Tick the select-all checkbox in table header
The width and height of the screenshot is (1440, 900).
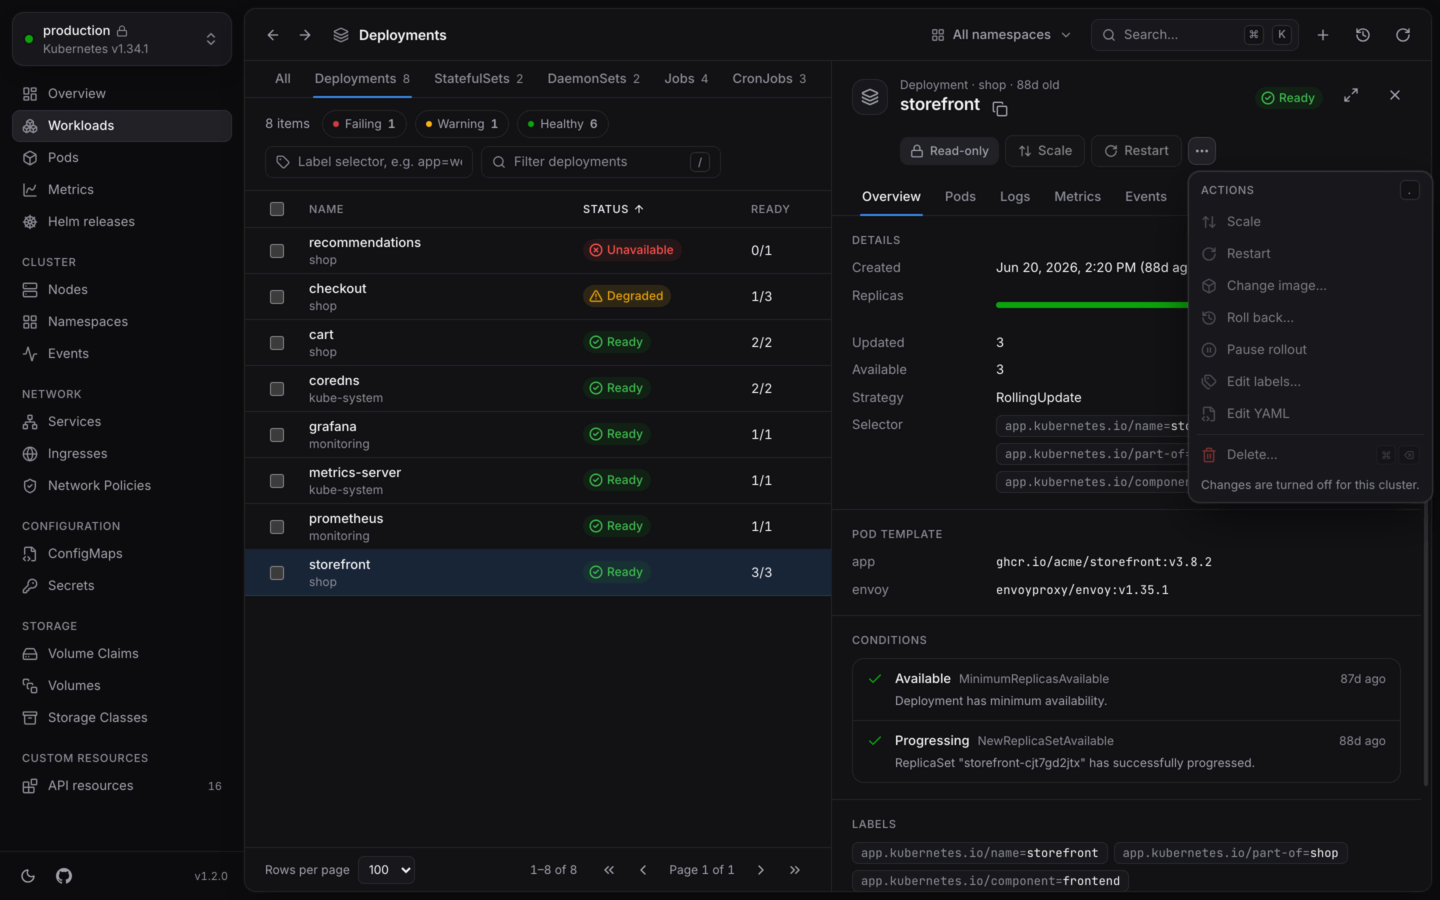(277, 209)
